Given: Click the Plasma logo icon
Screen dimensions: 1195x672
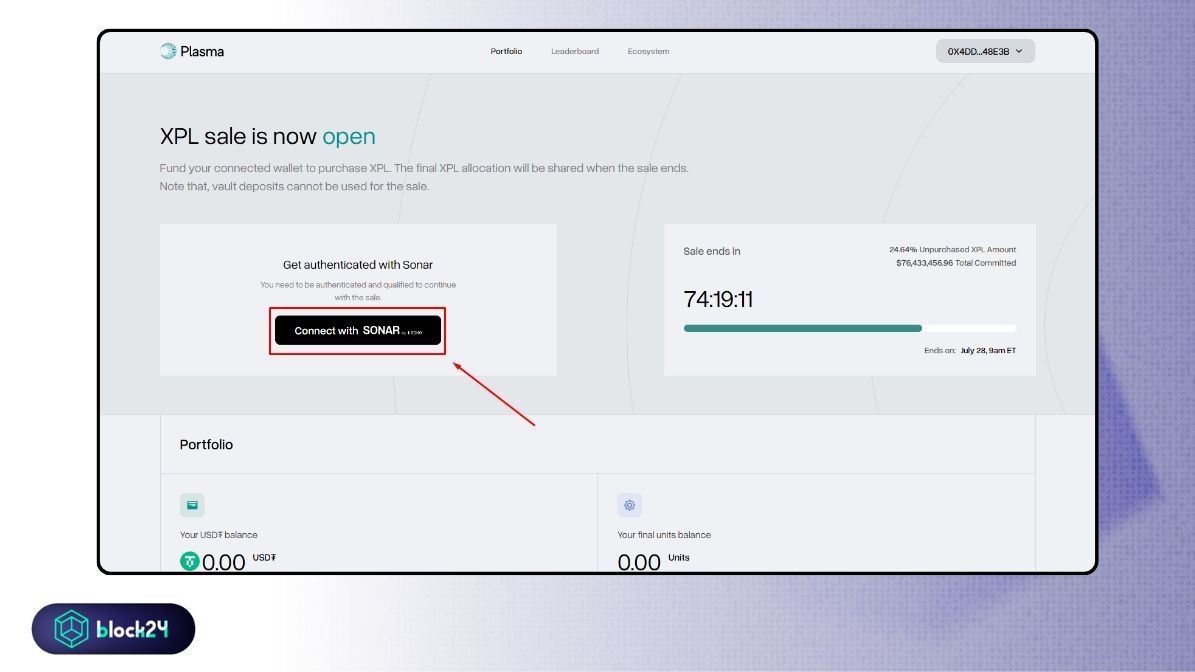Looking at the screenshot, I should pos(168,51).
